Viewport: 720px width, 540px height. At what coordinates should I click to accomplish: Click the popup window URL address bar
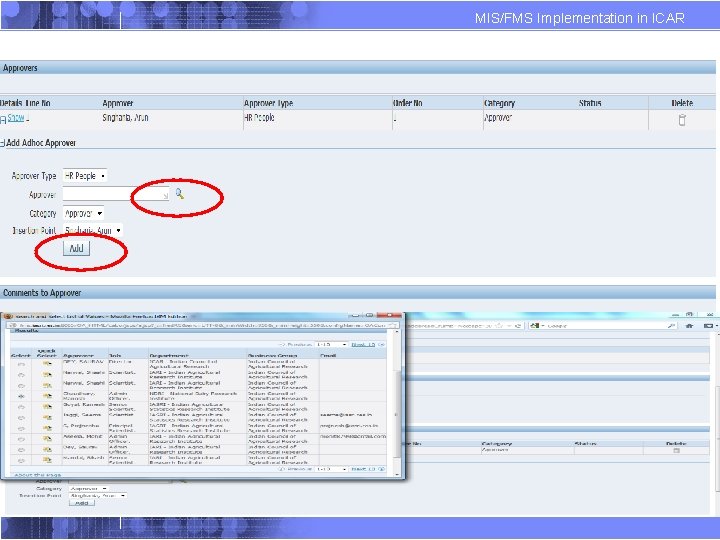pyautogui.click(x=202, y=325)
